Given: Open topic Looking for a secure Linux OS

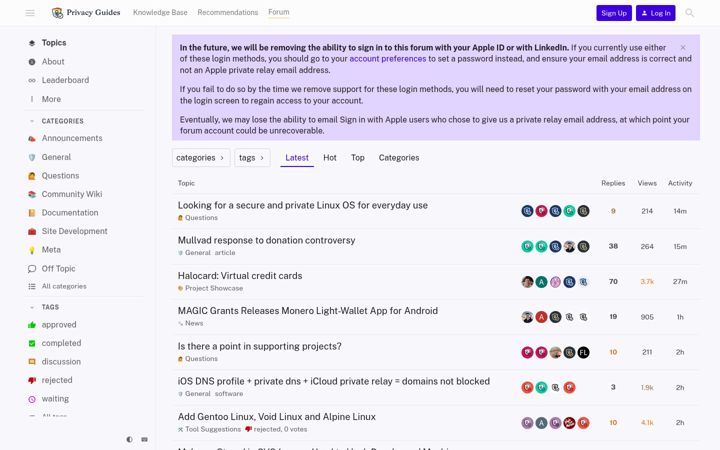Looking at the screenshot, I should point(303,205).
